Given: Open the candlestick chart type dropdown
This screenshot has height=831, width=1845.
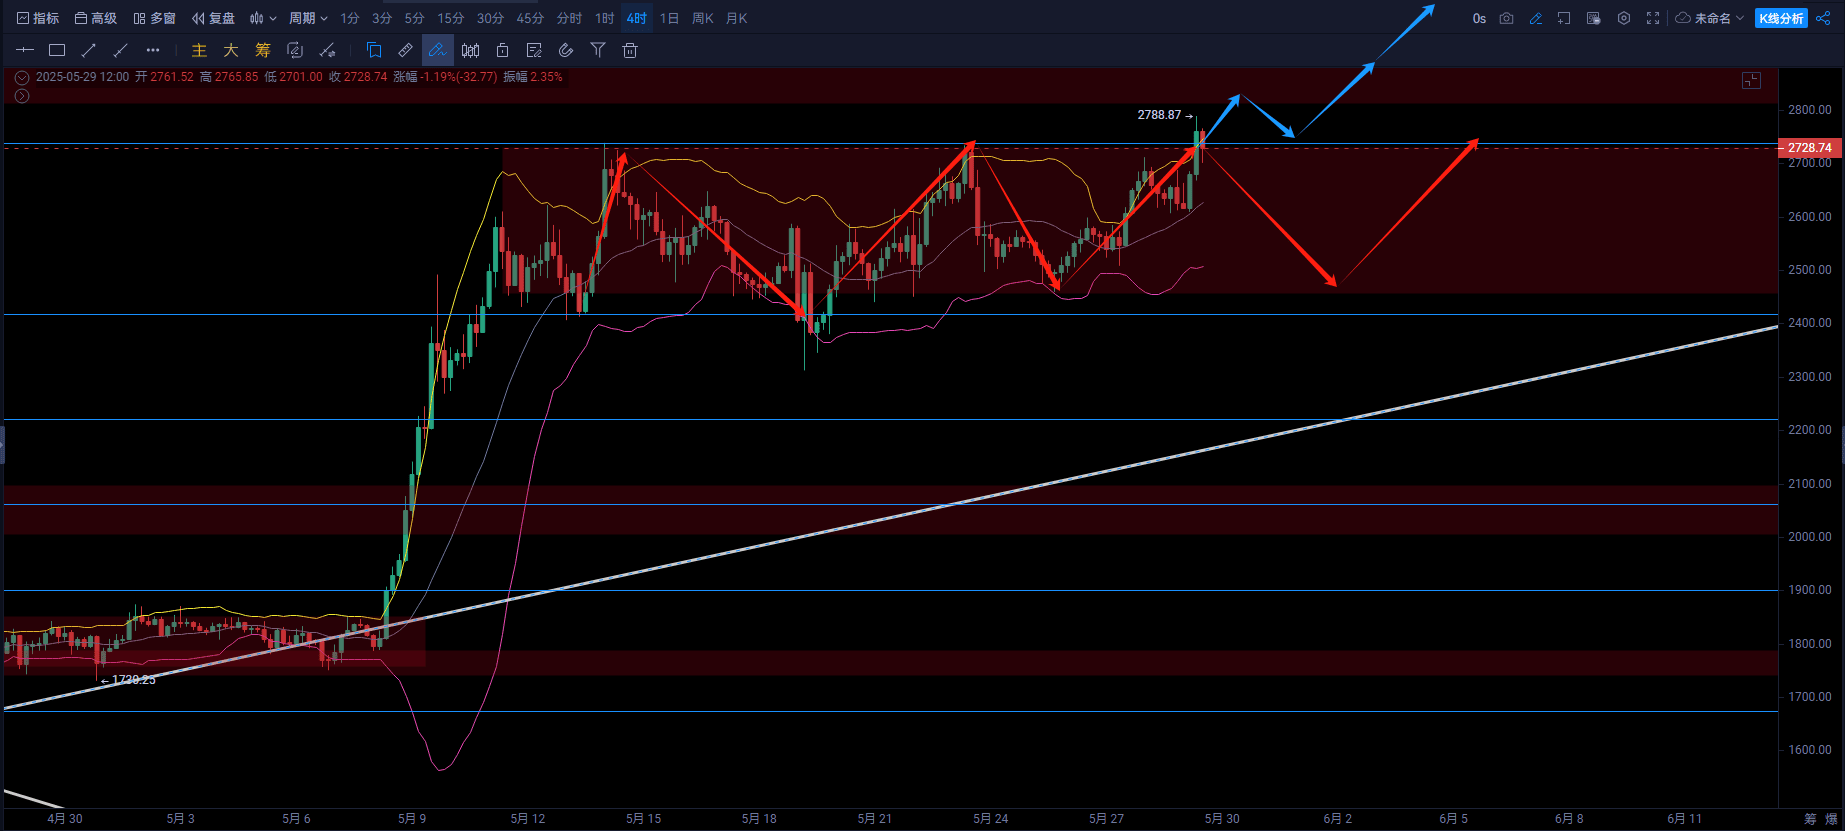Looking at the screenshot, I should (x=263, y=18).
